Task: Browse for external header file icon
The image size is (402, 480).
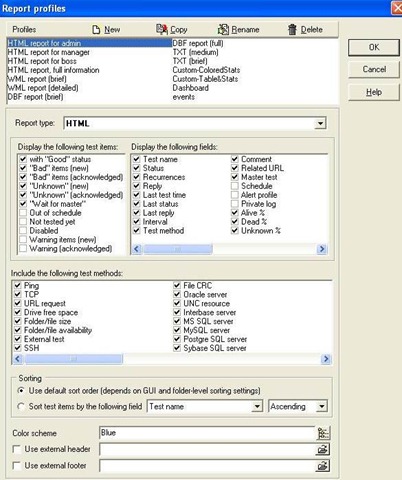Action: 323,449
